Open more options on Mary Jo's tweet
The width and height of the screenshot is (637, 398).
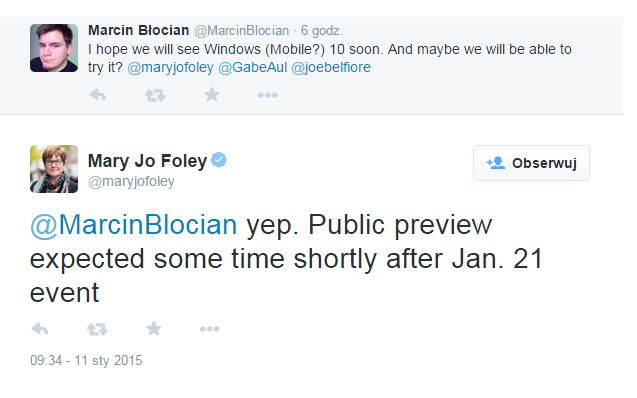[x=210, y=329]
